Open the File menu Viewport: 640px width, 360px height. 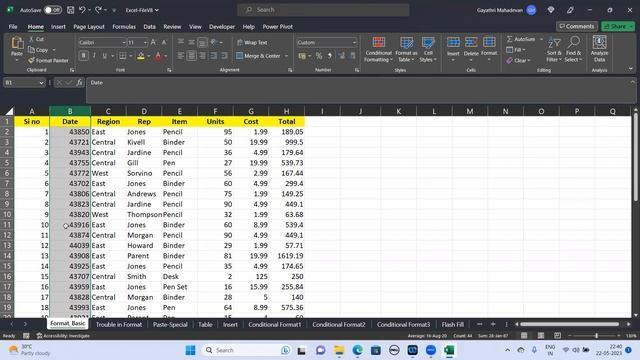[13, 27]
